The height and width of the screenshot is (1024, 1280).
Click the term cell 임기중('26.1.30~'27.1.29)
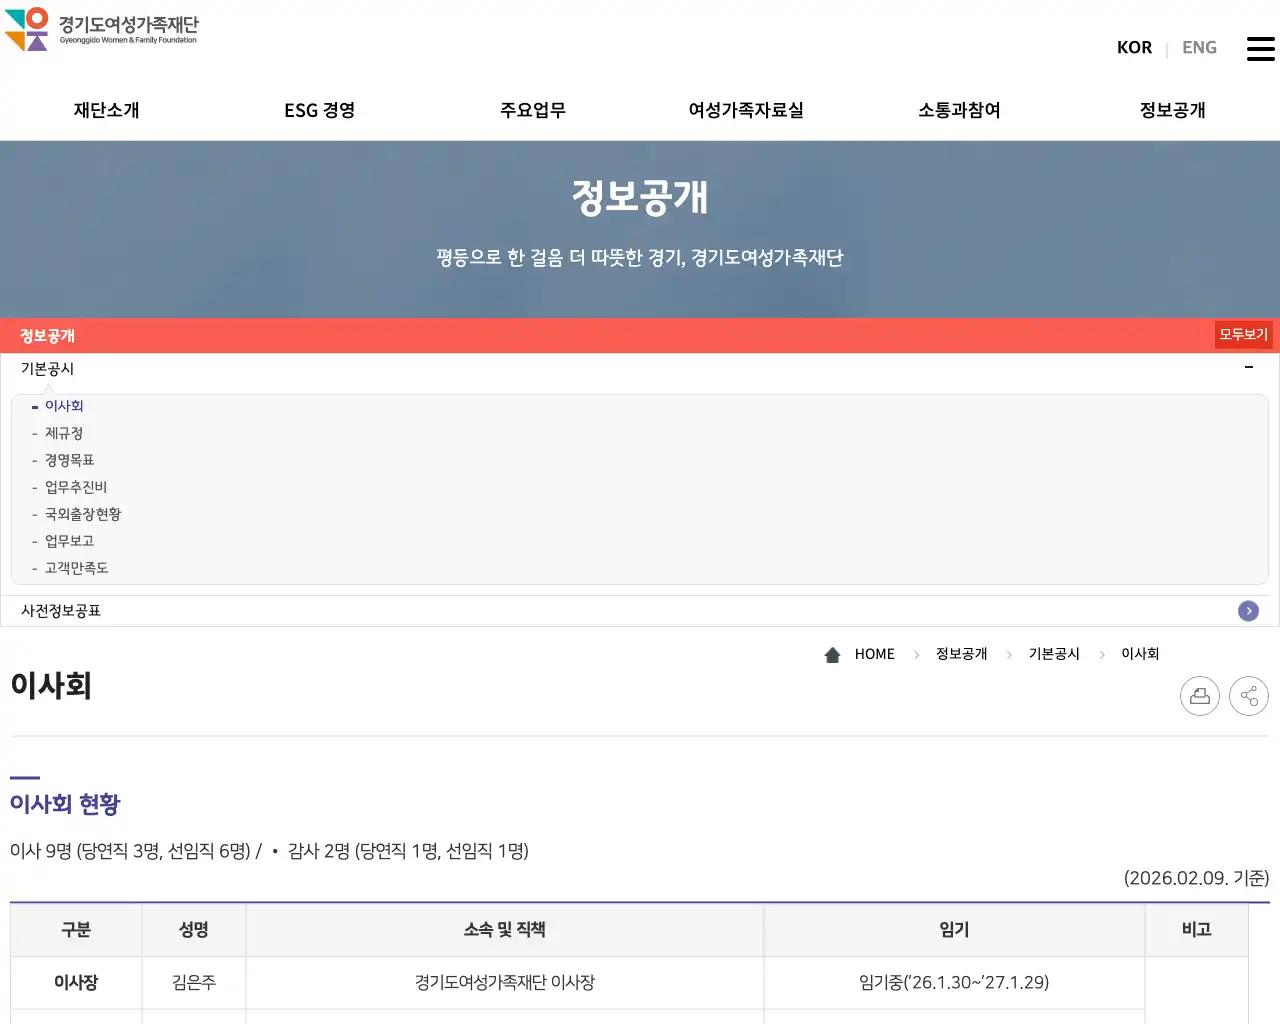(x=955, y=983)
